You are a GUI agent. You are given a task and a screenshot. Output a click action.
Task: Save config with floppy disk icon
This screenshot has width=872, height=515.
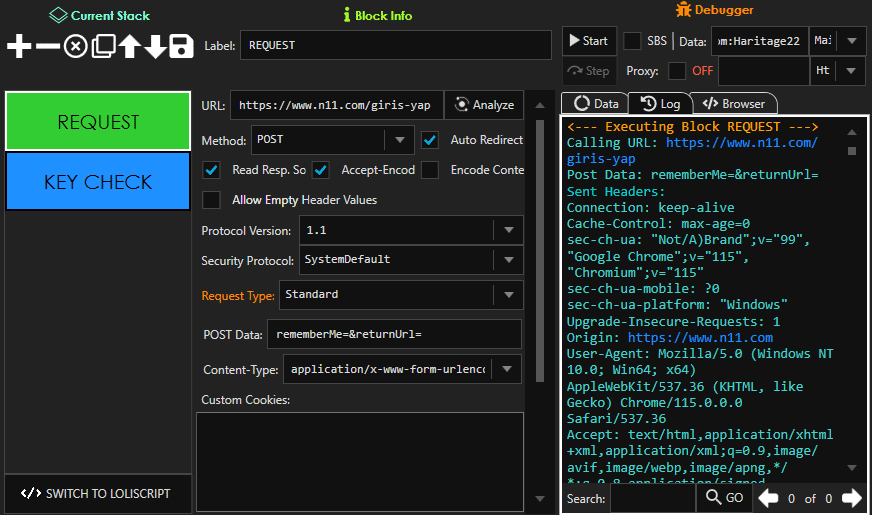(181, 46)
